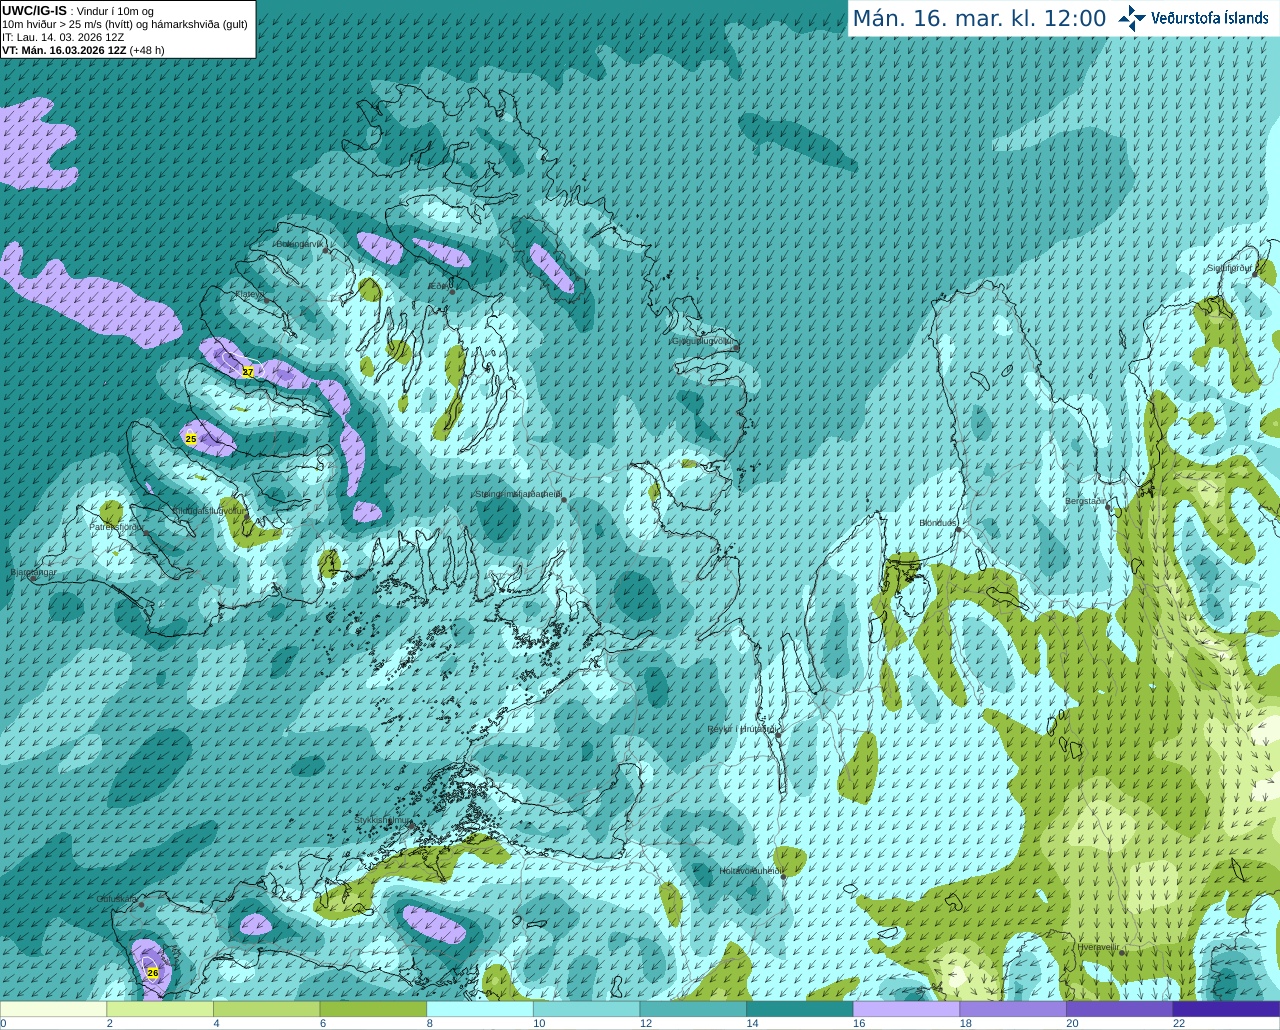Click the Blönduós station label
Viewport: 1280px width, 1030px height.
click(938, 523)
